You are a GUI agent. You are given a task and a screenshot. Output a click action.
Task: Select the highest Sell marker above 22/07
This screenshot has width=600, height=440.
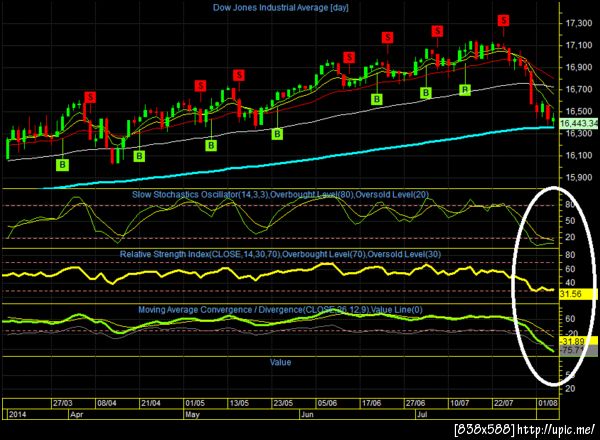pyautogui.click(x=504, y=21)
